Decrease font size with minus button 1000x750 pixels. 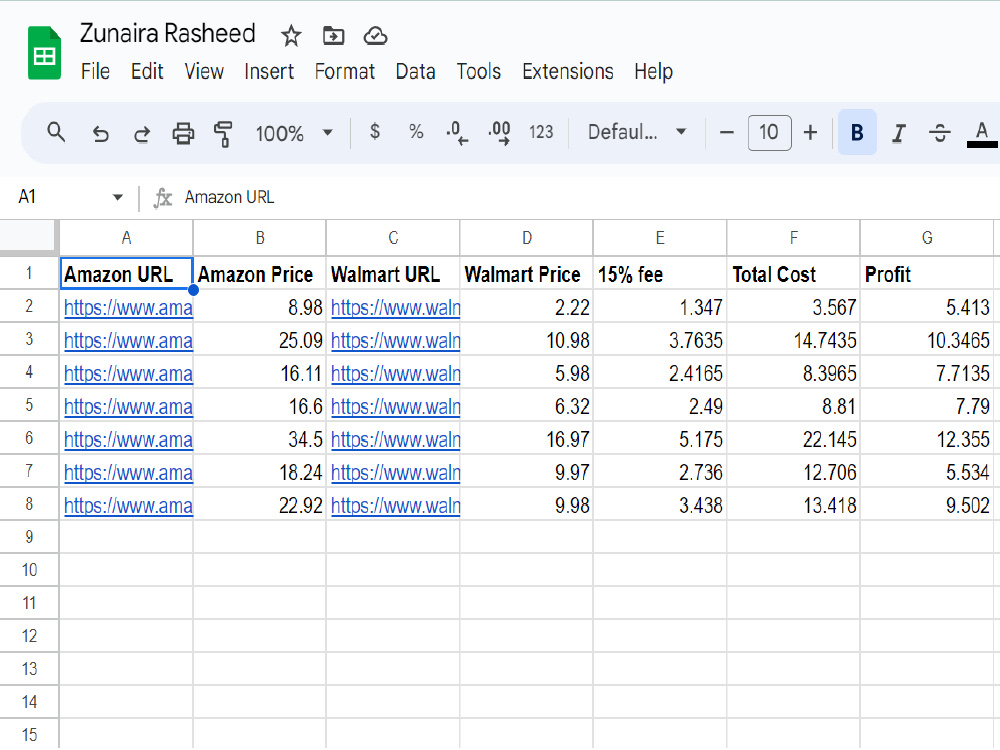[x=726, y=133]
